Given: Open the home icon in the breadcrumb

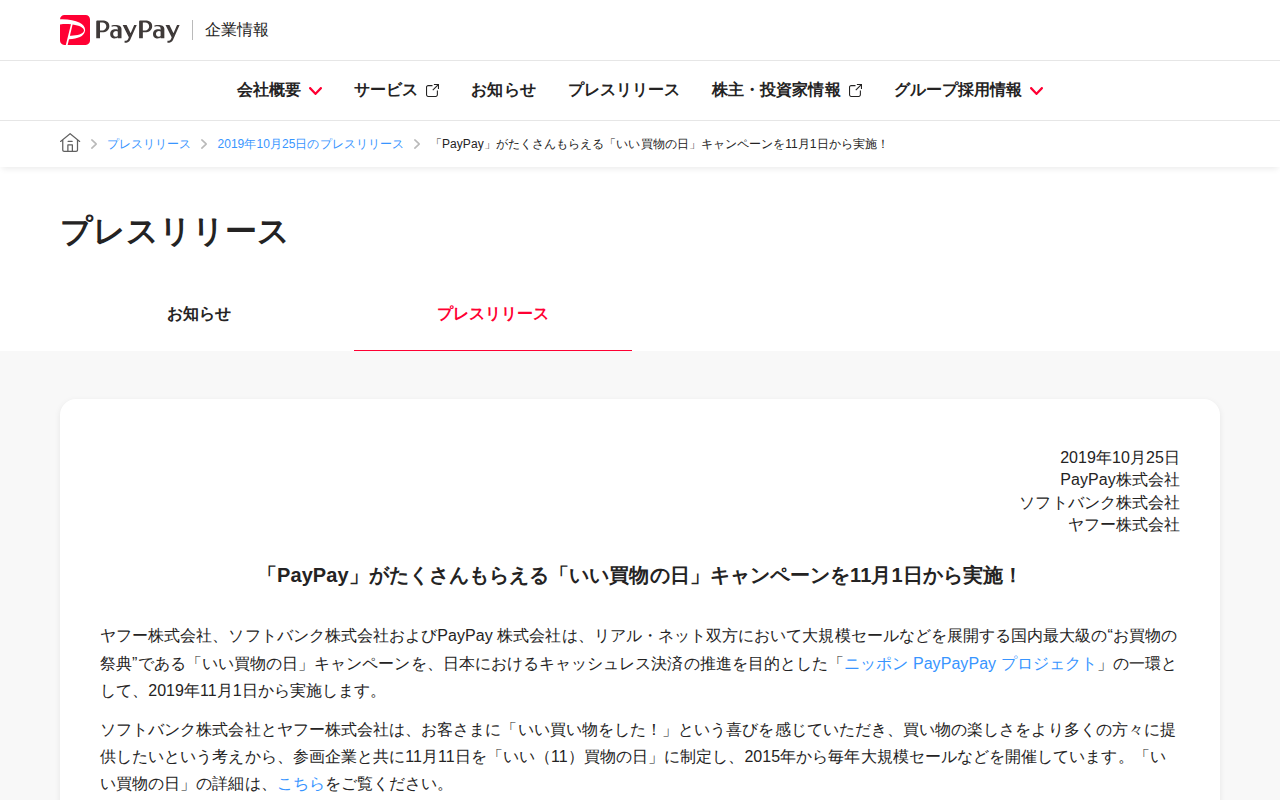Looking at the screenshot, I should [70, 143].
